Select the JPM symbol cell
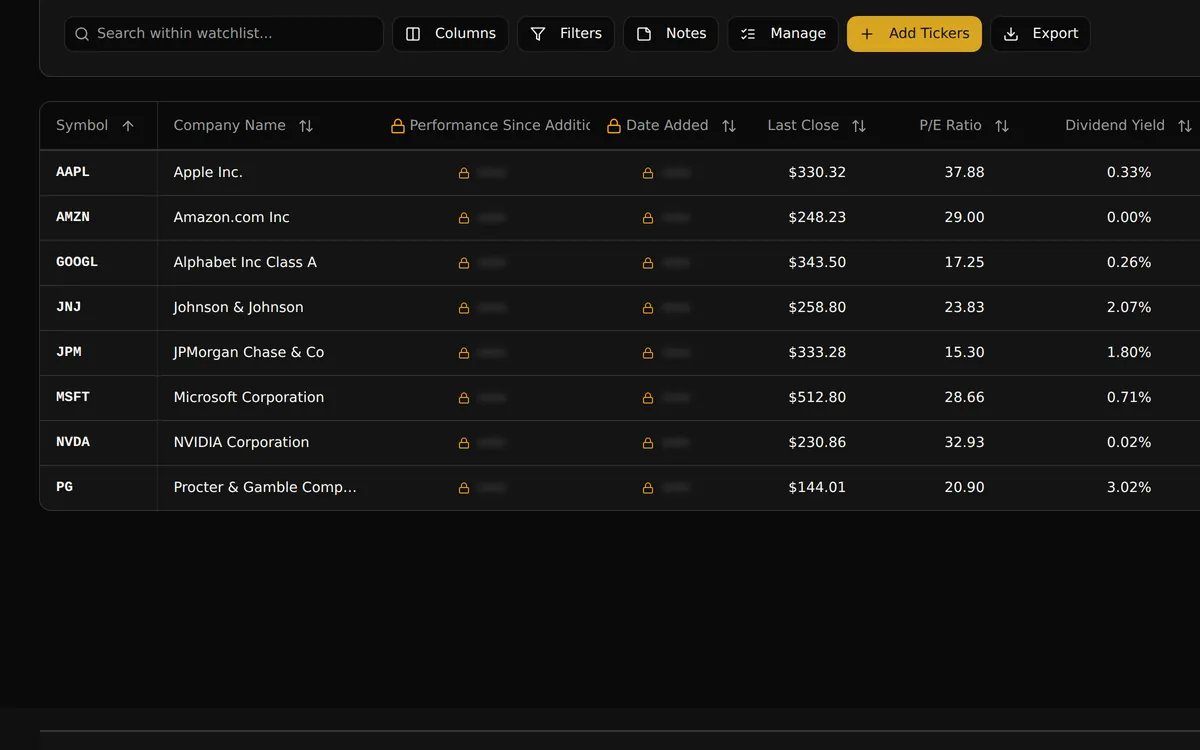The width and height of the screenshot is (1200, 750). (x=98, y=353)
